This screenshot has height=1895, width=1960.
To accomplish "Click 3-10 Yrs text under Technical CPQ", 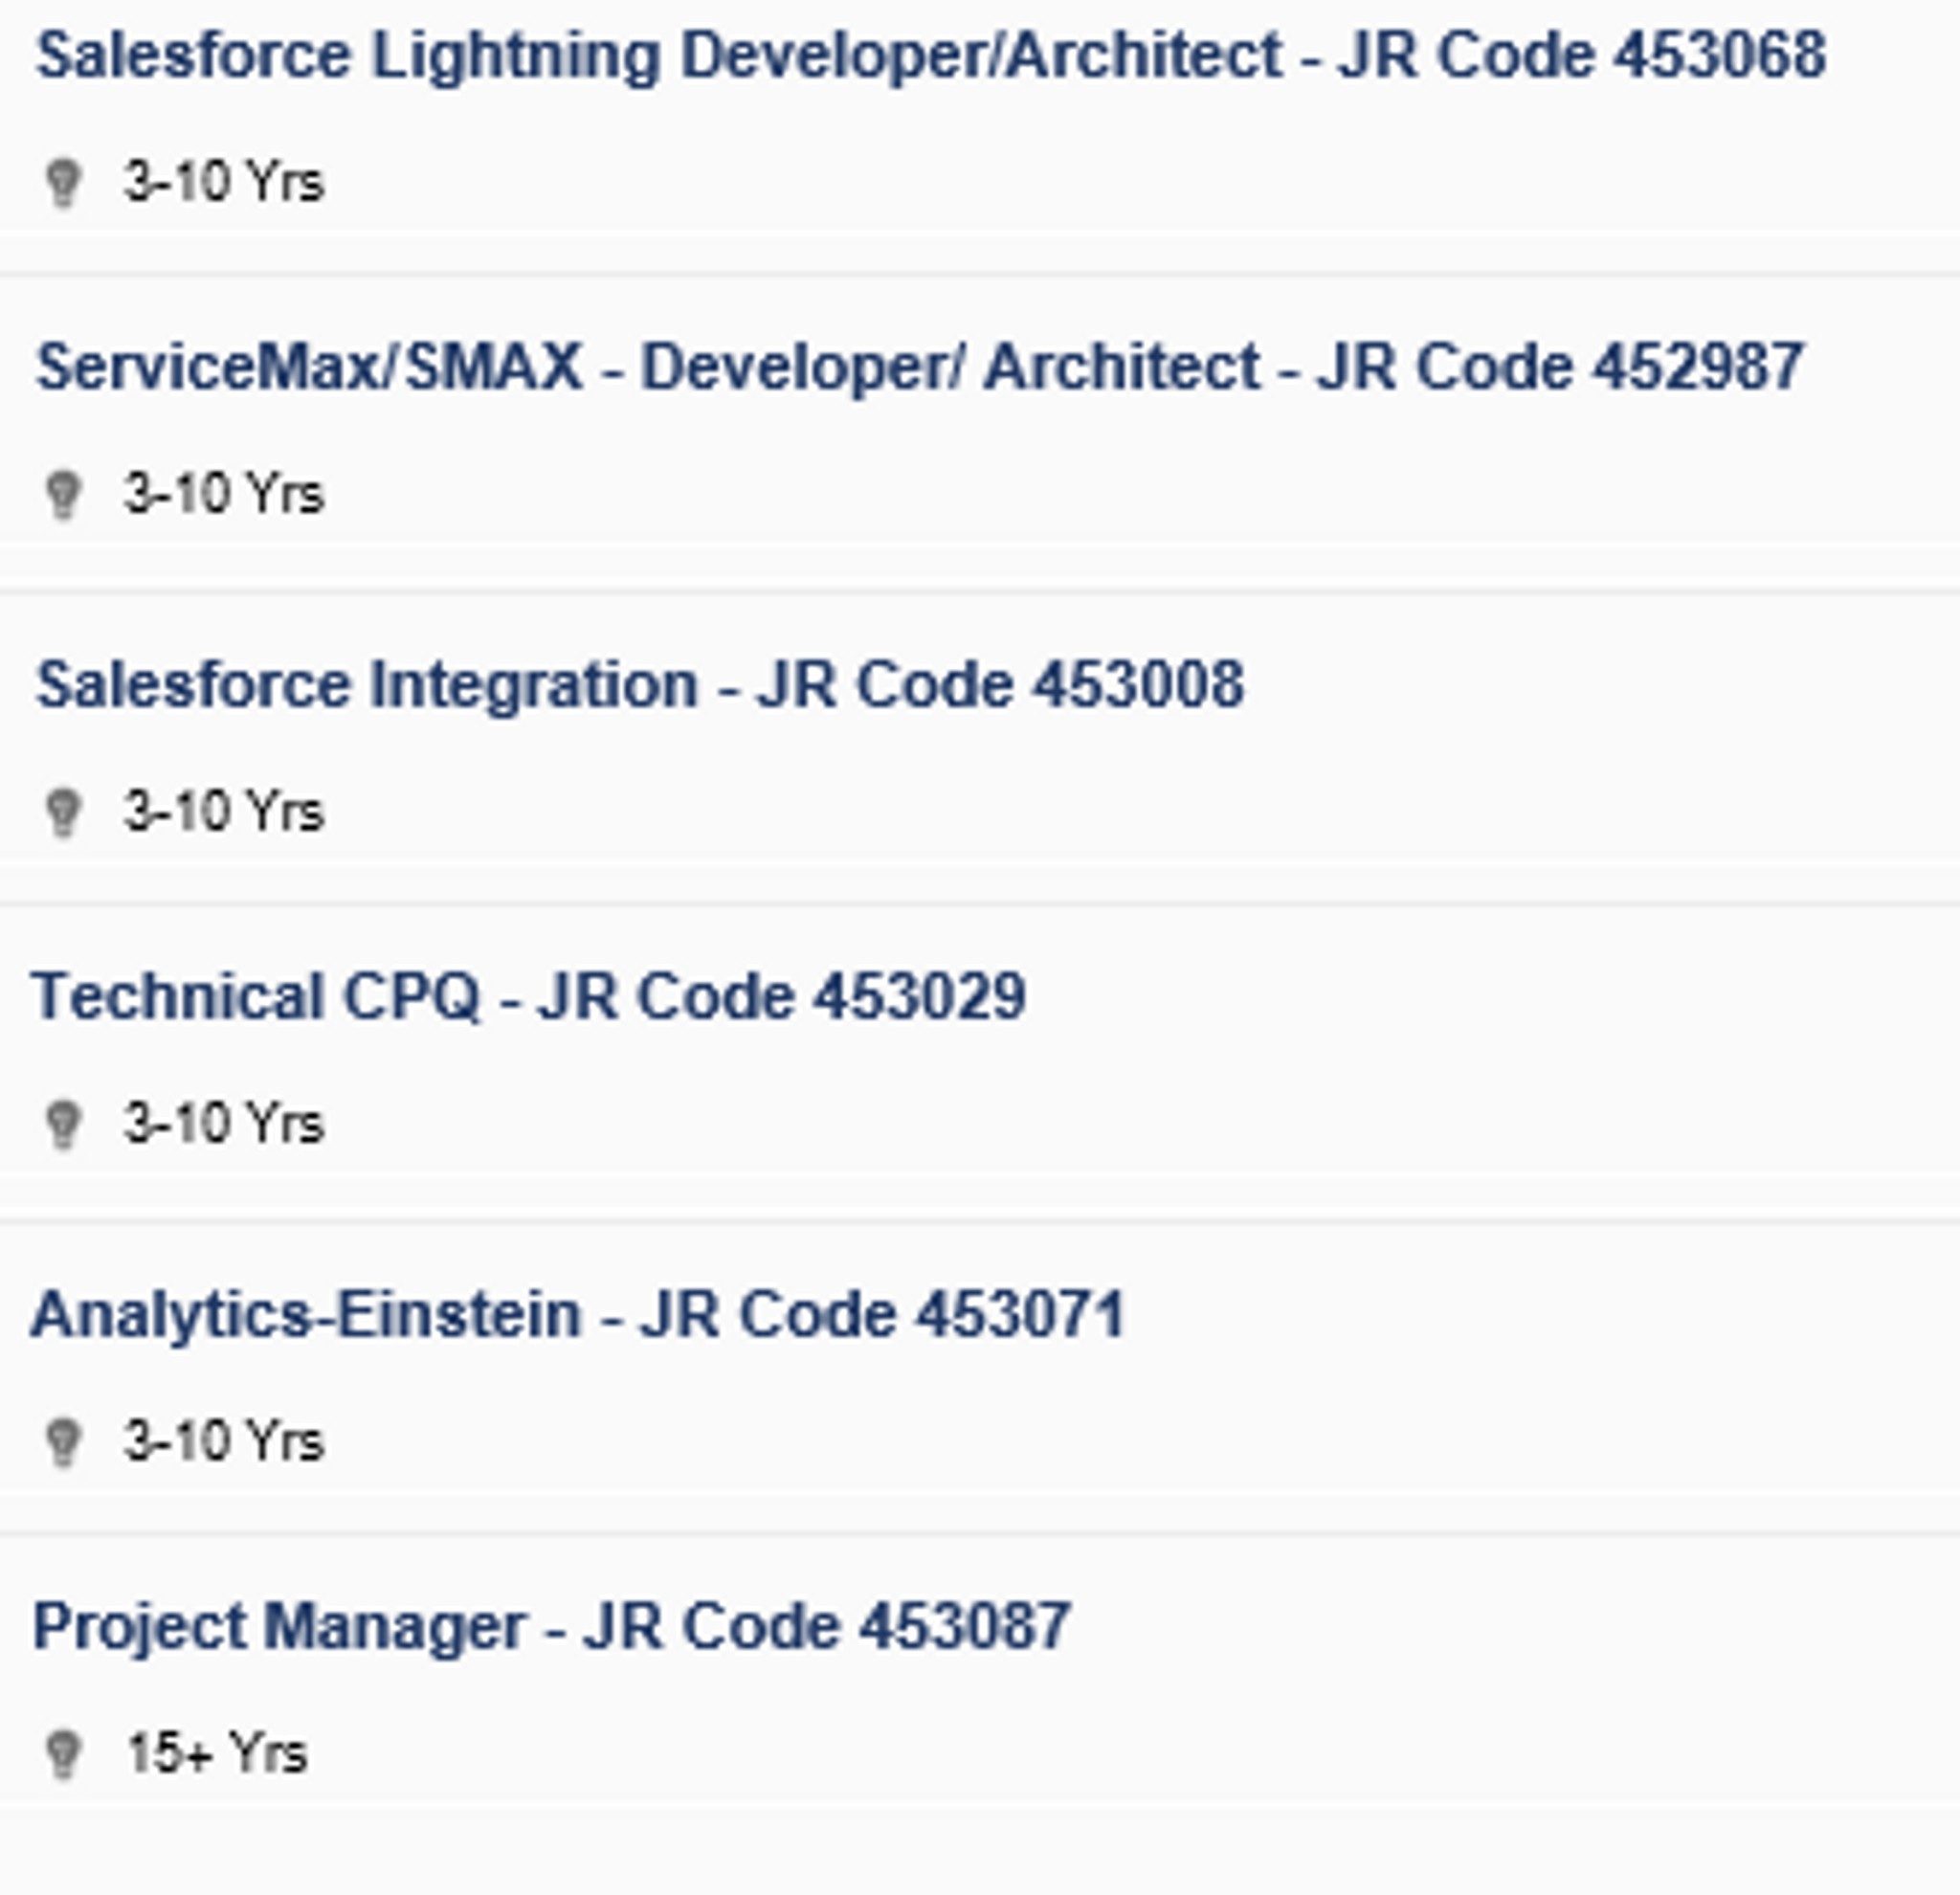I will pyautogui.click(x=224, y=1124).
